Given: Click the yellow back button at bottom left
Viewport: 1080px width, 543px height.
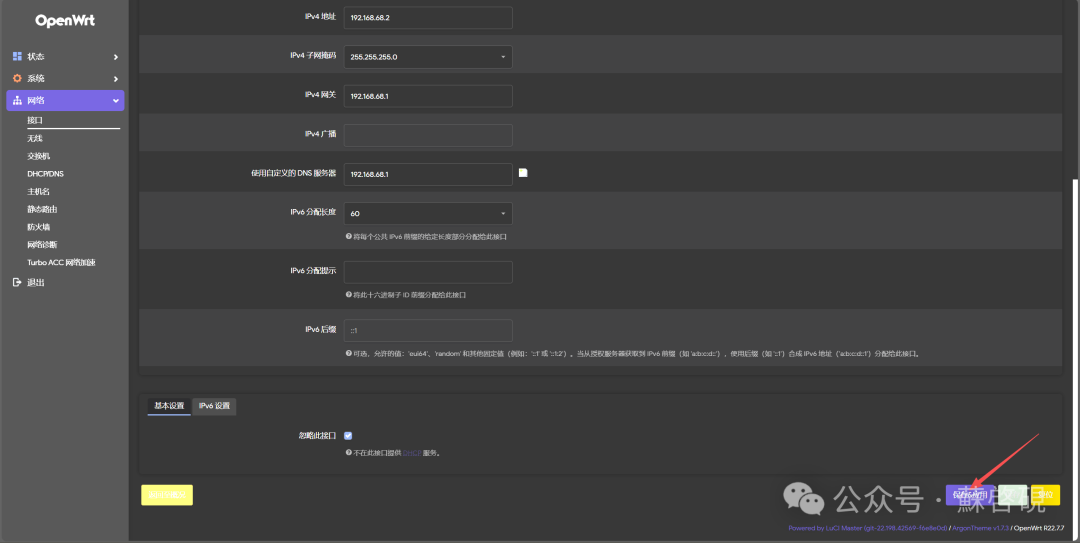Looking at the screenshot, I should click(x=167, y=495).
